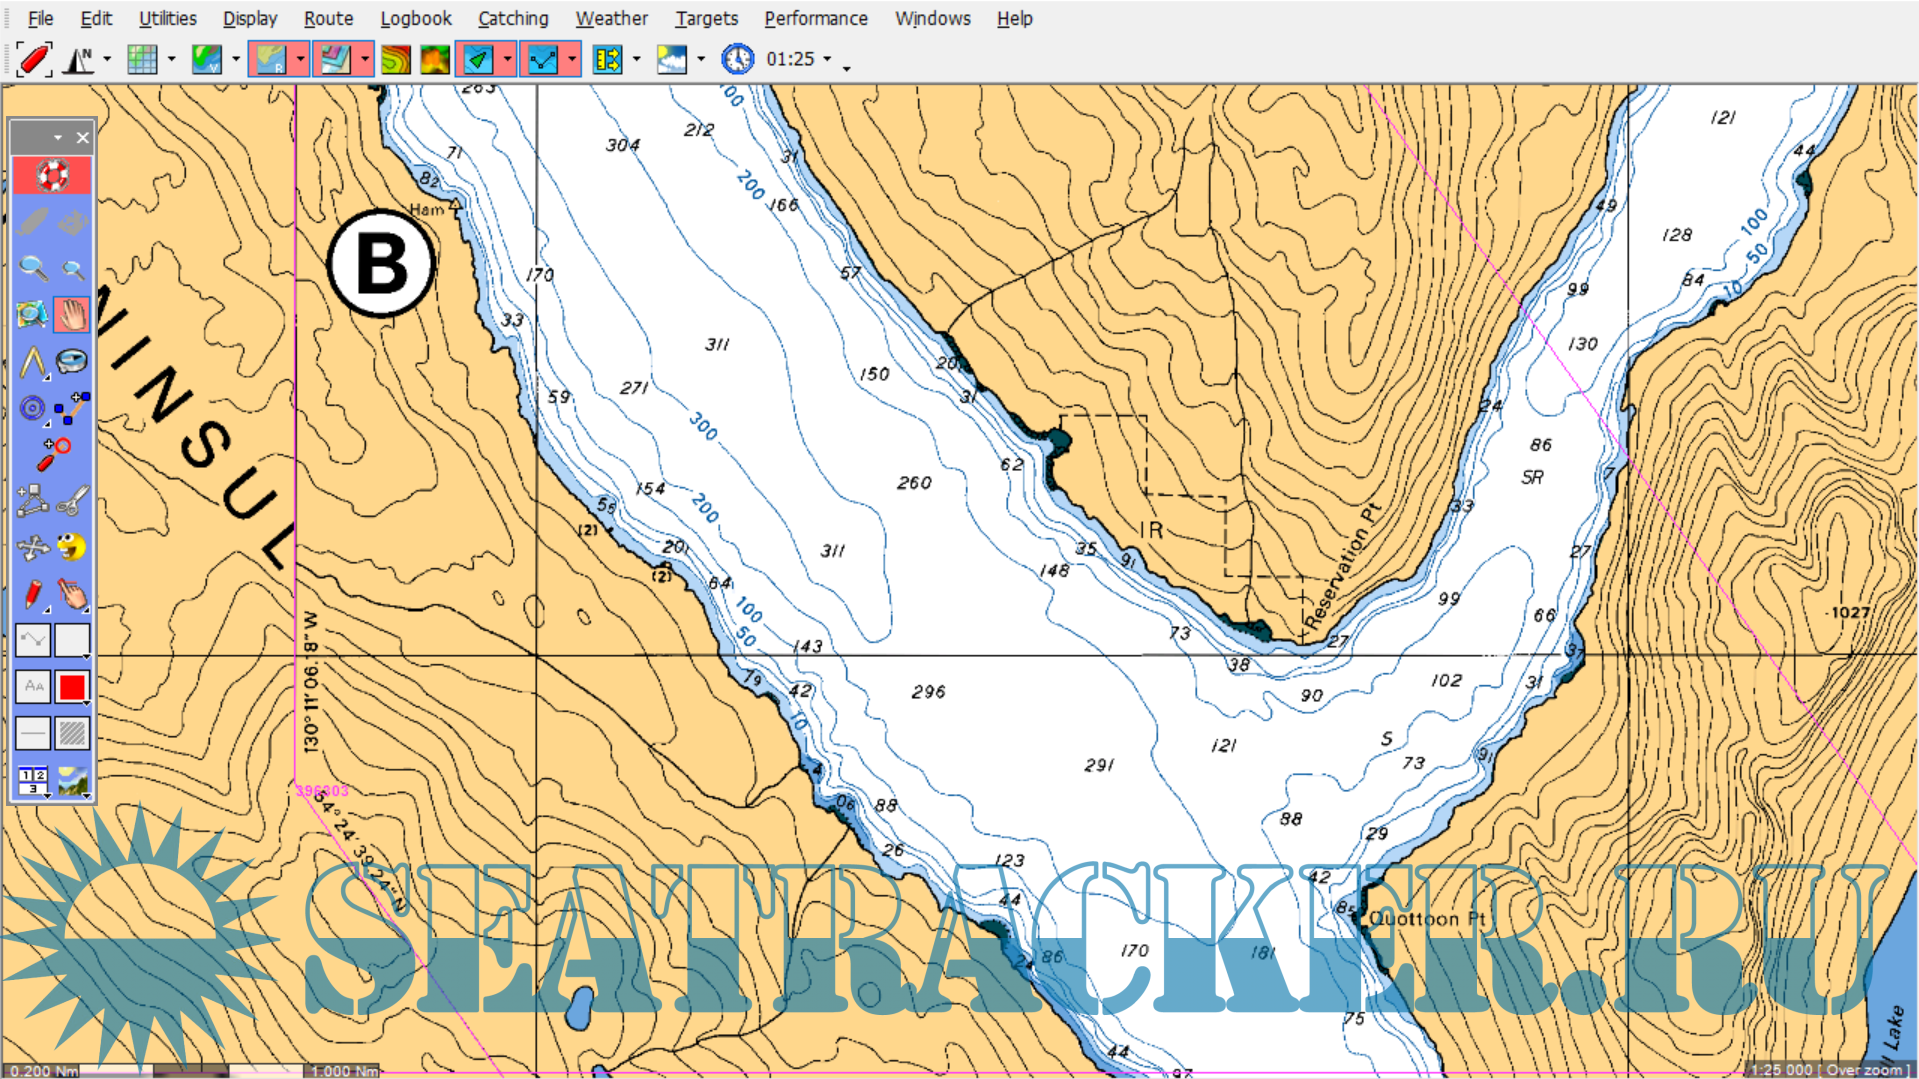
Task: Select the red pencil drawing tool
Action: [32, 594]
